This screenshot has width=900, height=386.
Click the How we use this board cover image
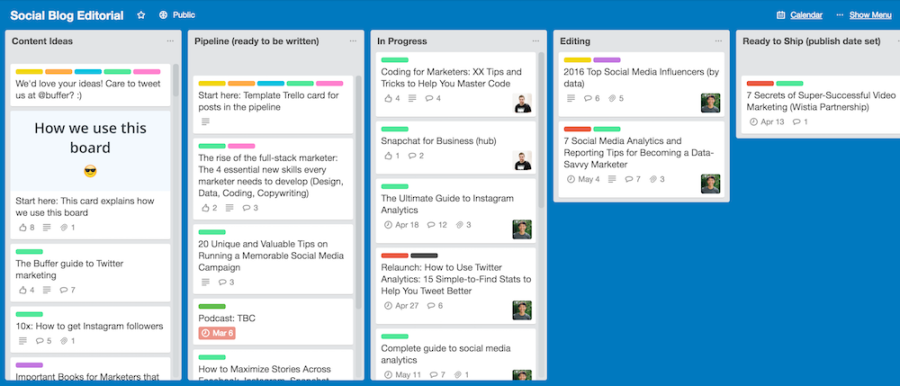[91, 151]
